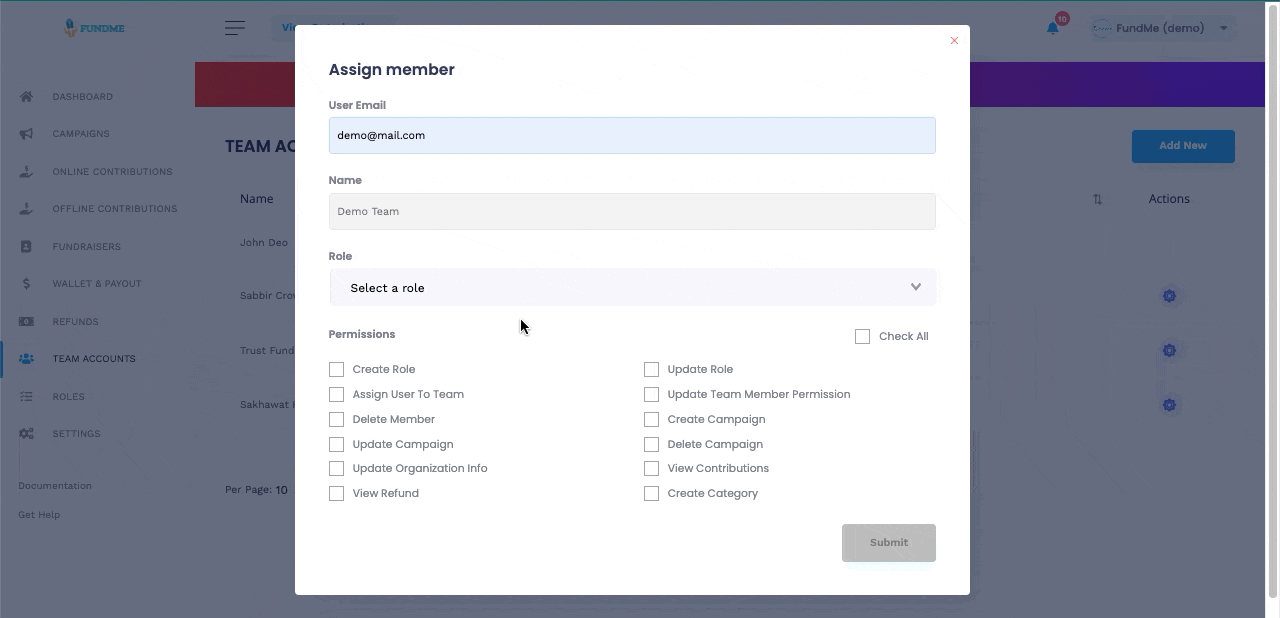Click the Settings gears icon

click(27, 434)
